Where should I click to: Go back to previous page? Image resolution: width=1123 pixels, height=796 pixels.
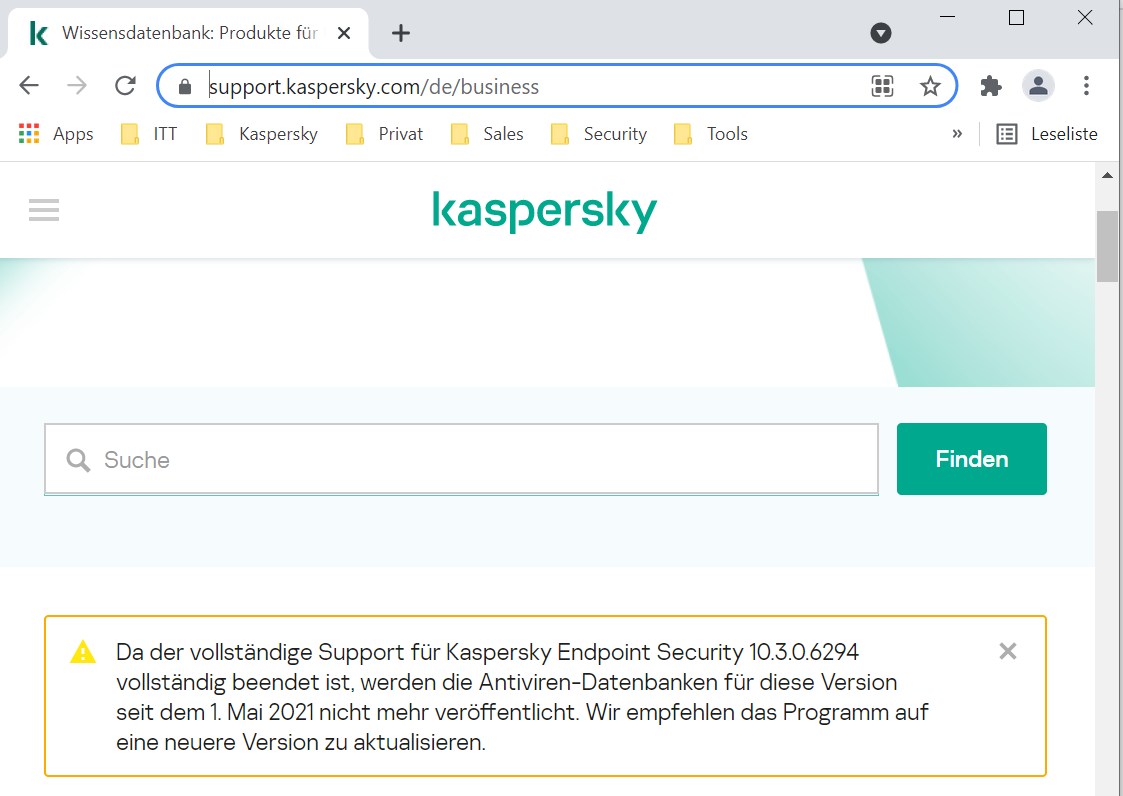pos(29,86)
